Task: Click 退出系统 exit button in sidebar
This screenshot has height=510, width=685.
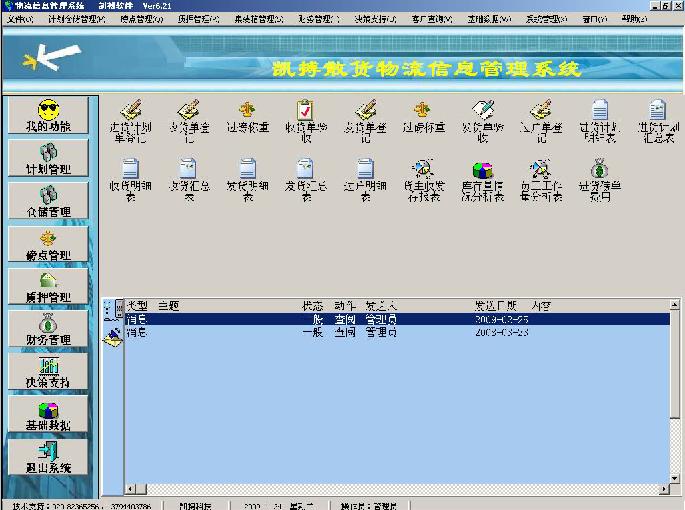Action: (48, 457)
